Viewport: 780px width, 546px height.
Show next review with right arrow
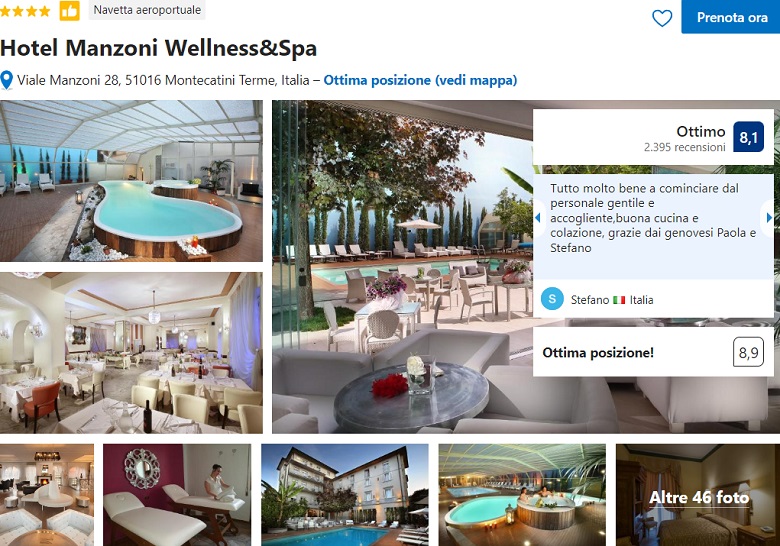(x=769, y=218)
